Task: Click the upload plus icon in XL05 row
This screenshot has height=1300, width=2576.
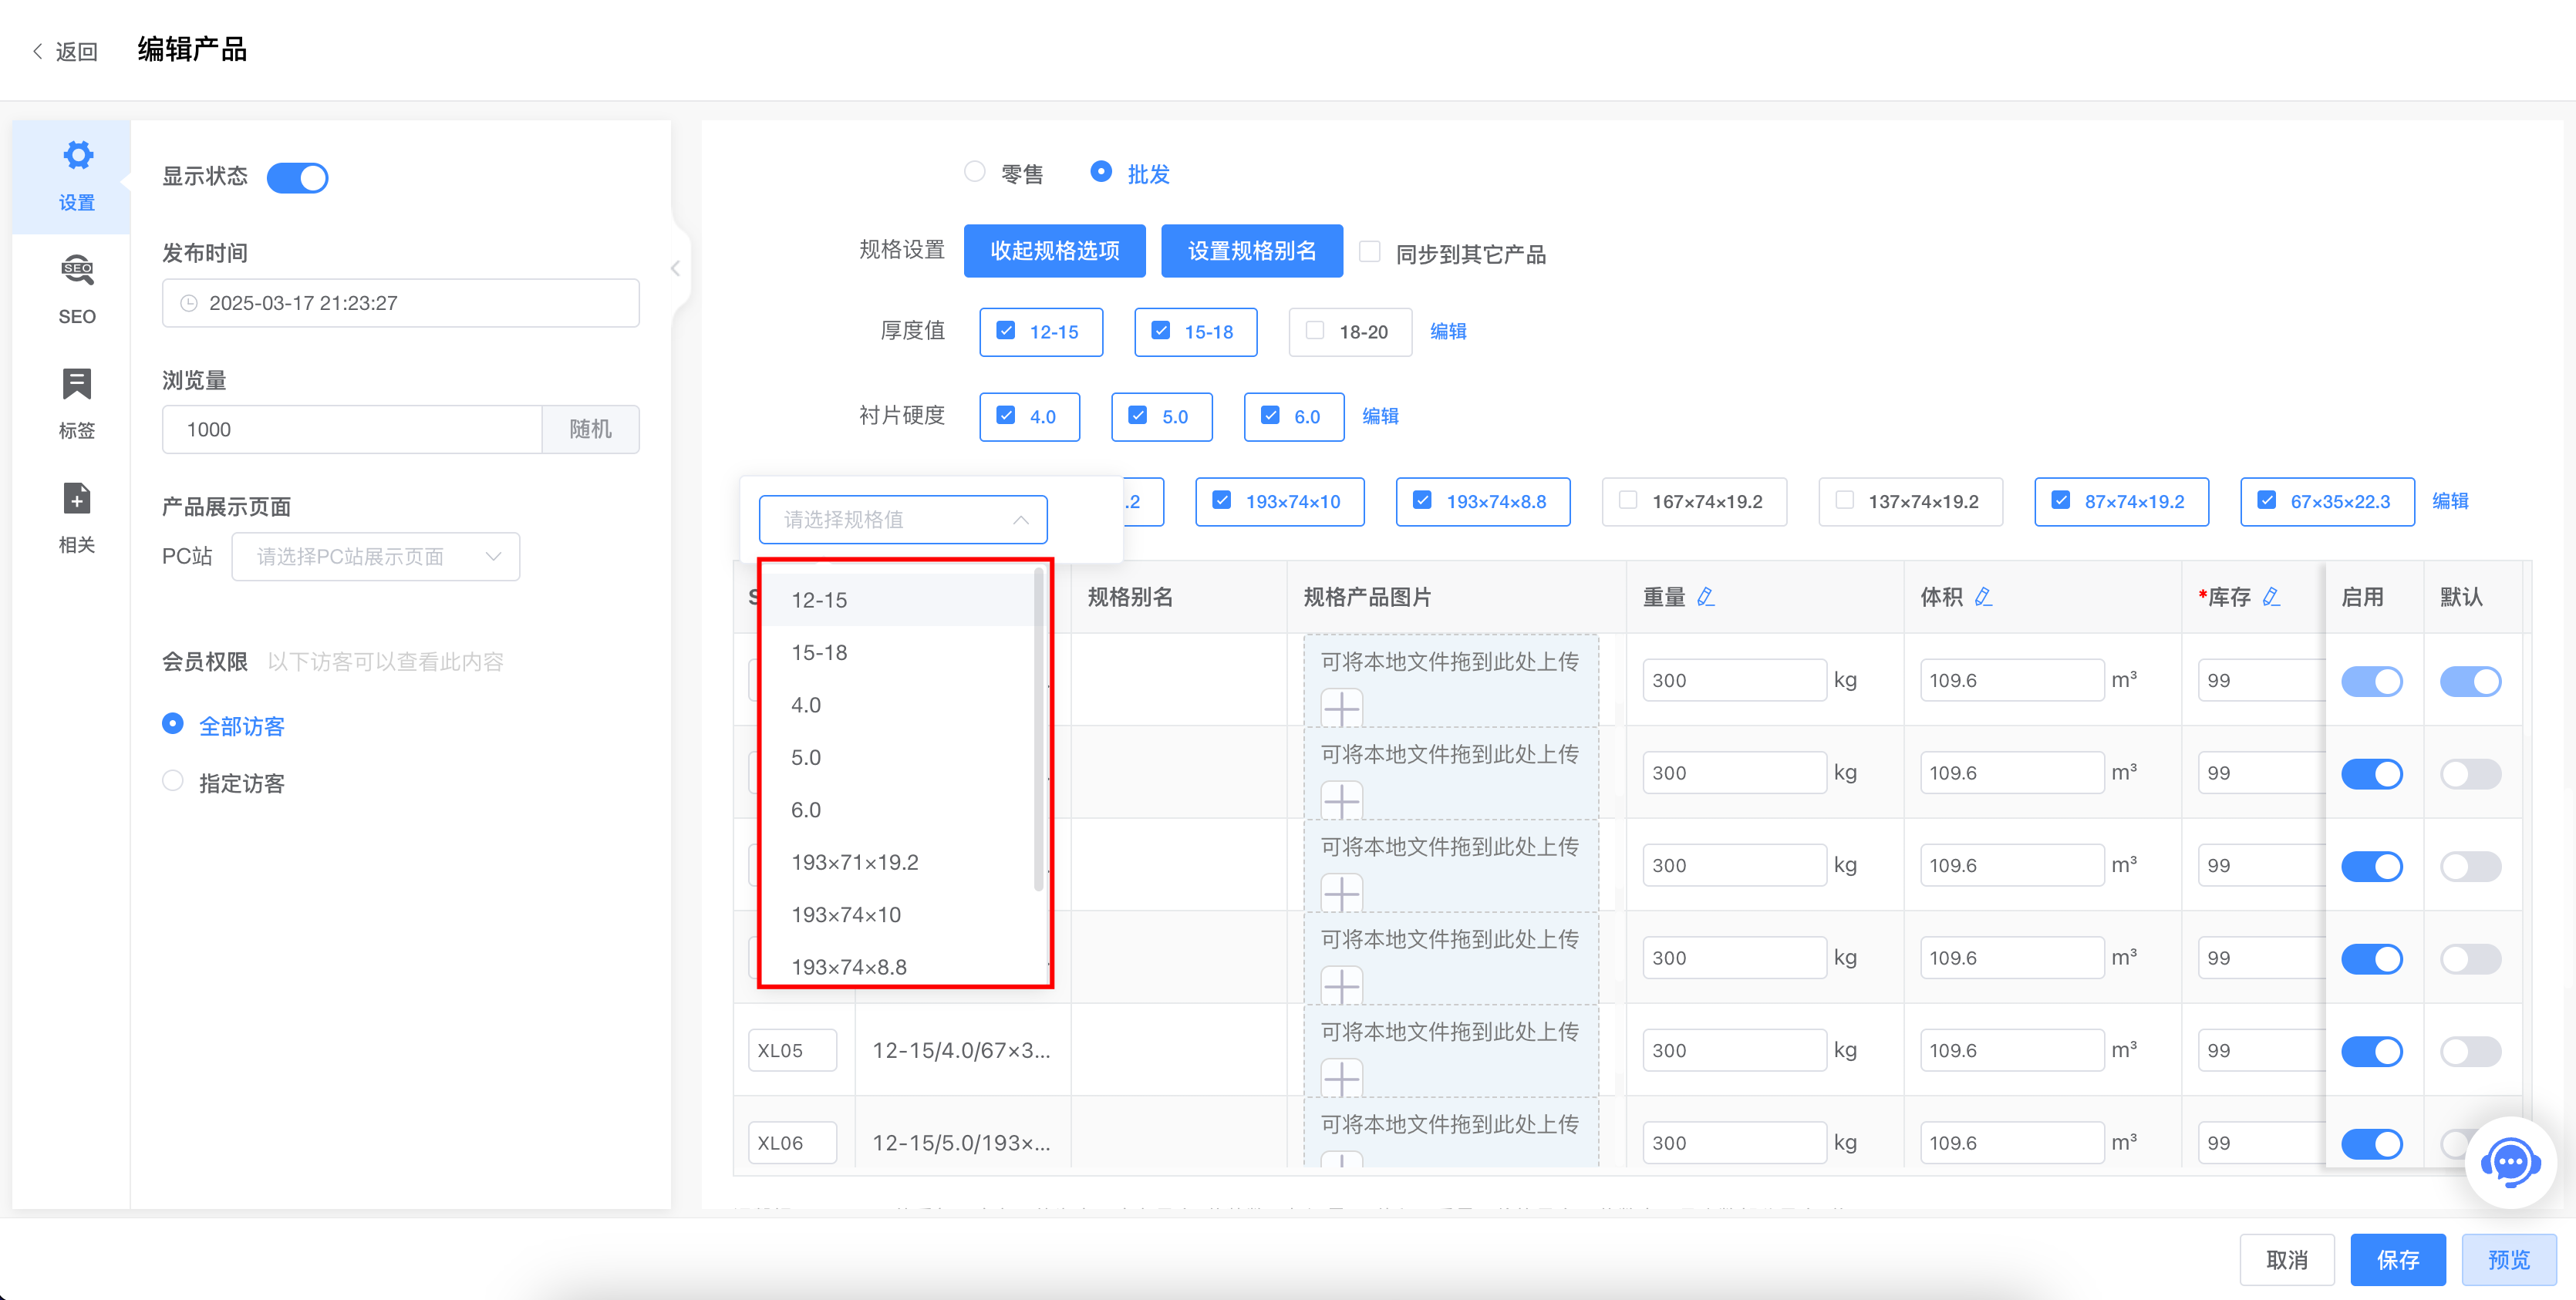Action: [1341, 1078]
